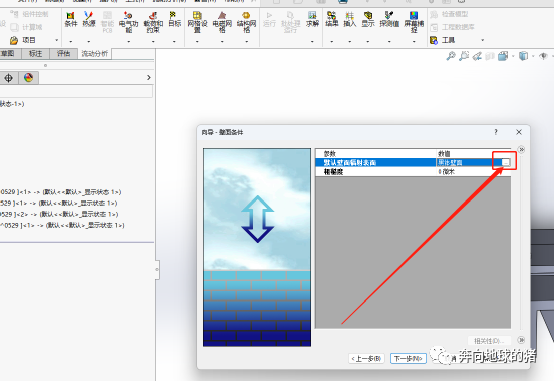Click the 上一步 (Back) wizard button
Image resolution: width=554 pixels, height=381 pixels.
point(366,358)
